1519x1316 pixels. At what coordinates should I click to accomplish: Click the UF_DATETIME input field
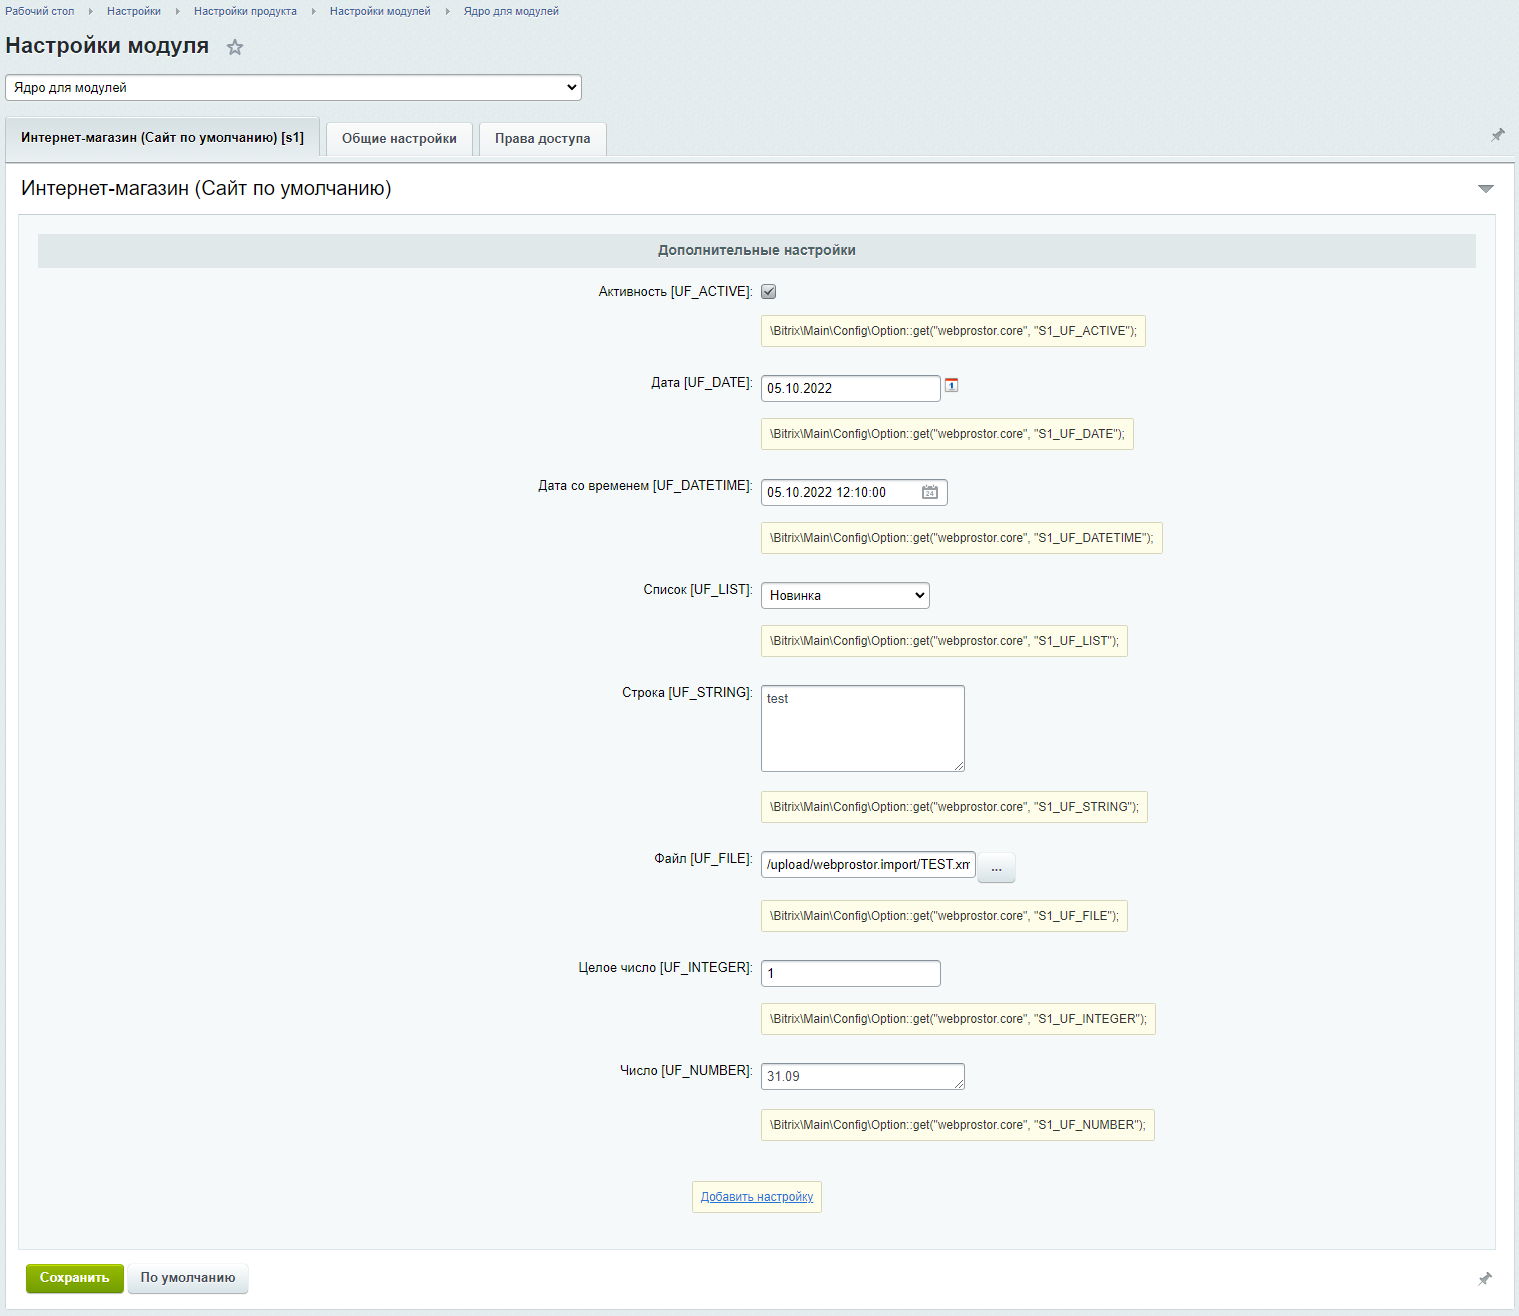pyautogui.click(x=854, y=492)
